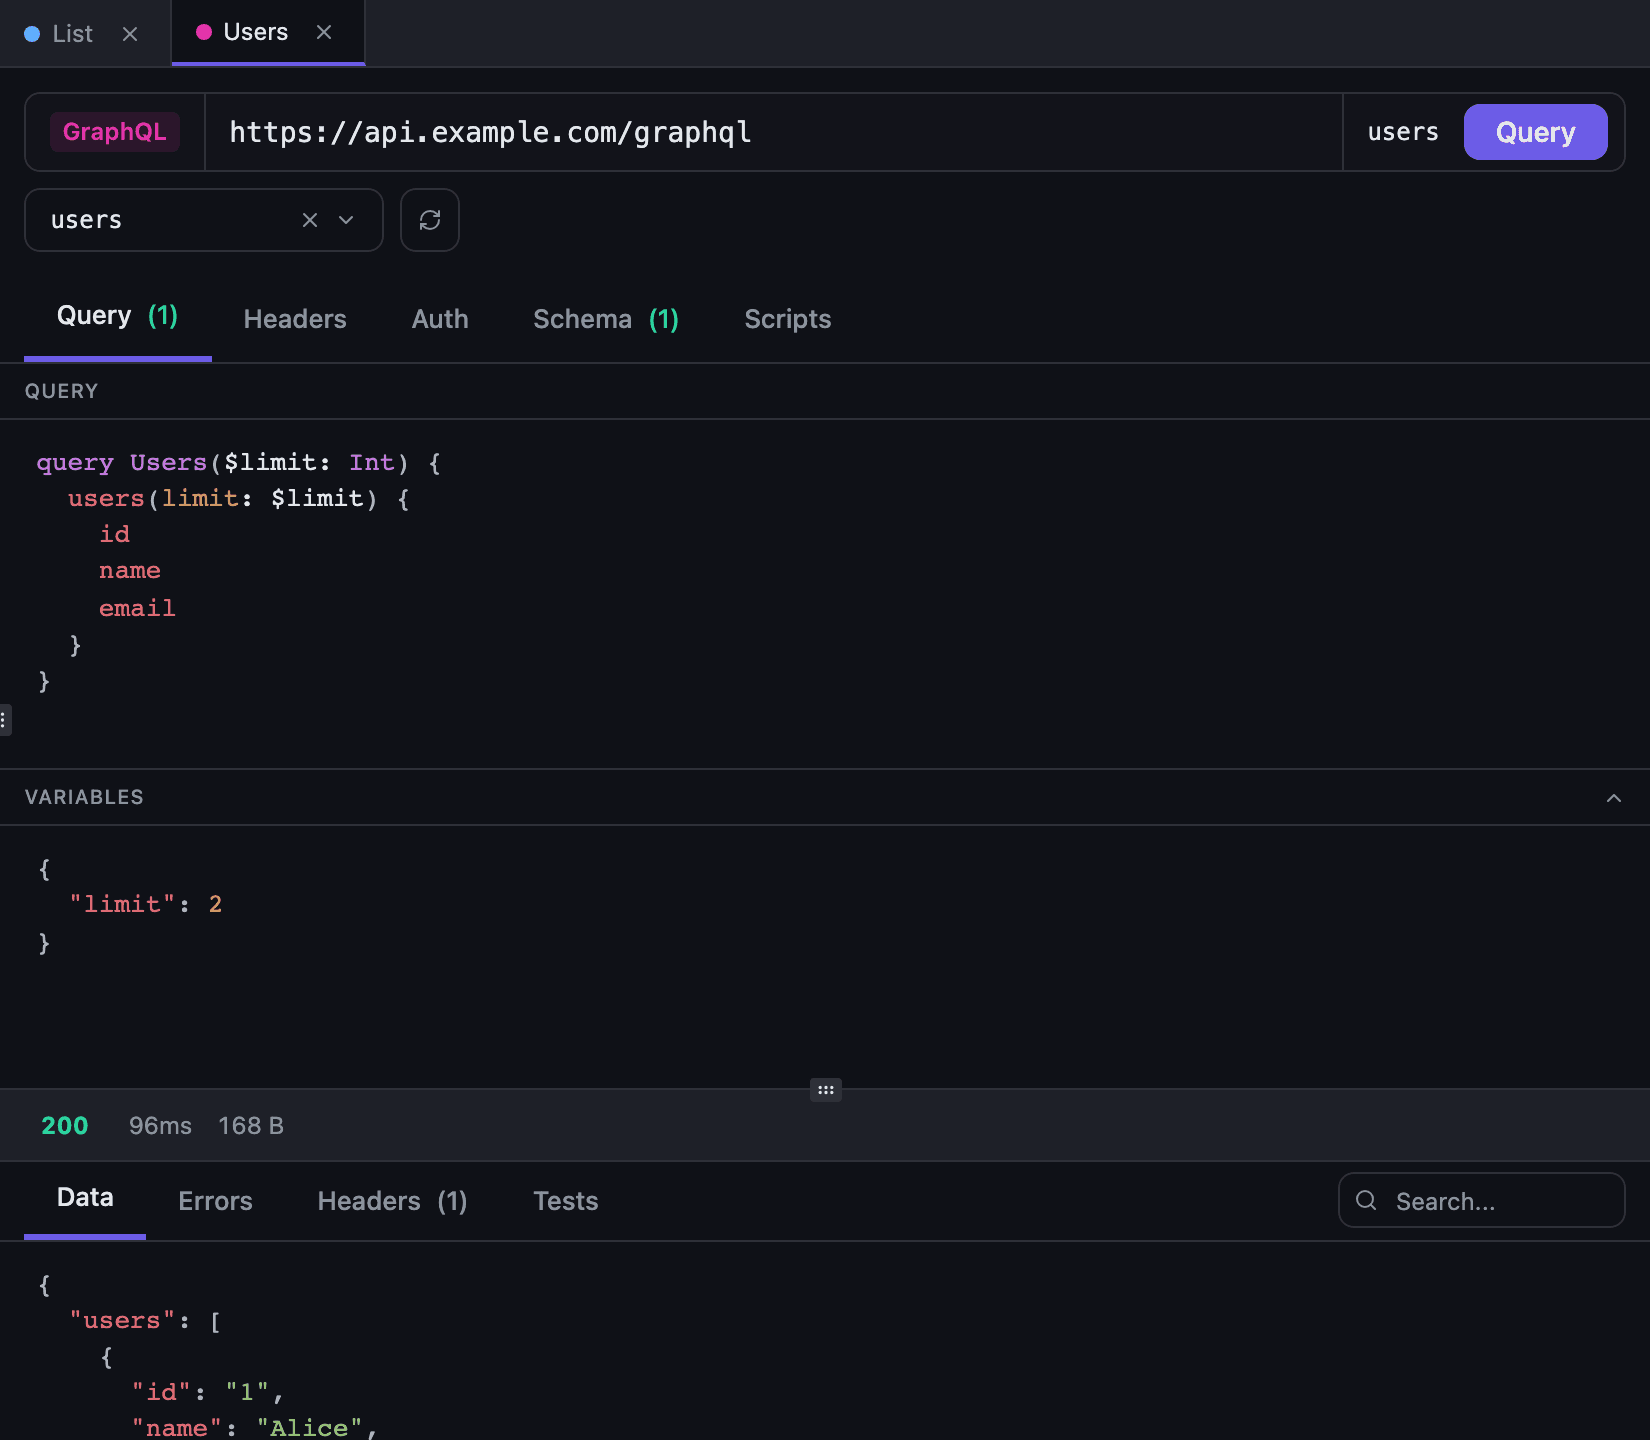Refresh the schema with the reload icon
Viewport: 1650px width, 1440px height.
point(430,220)
